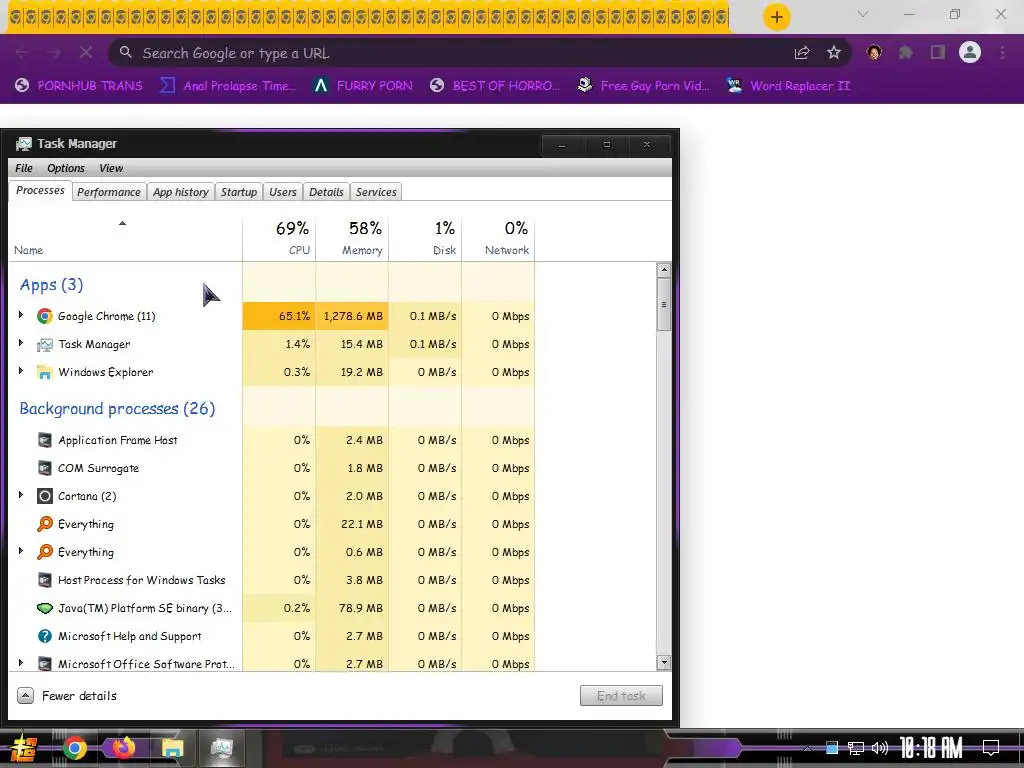Share this page icon in address bar

coord(802,53)
